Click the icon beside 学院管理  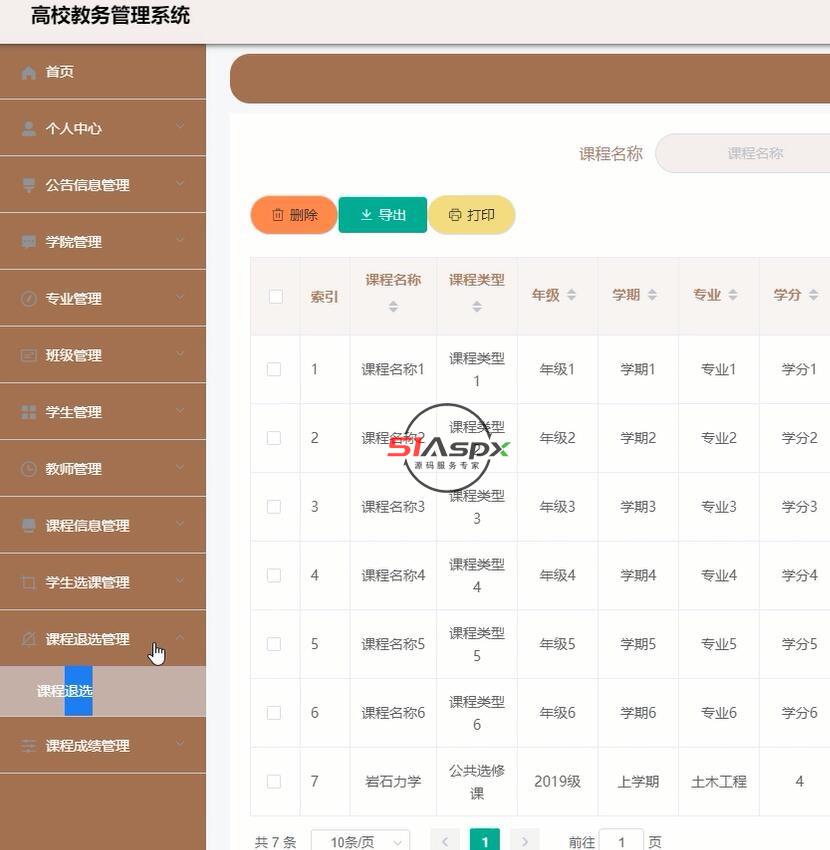click(29, 242)
